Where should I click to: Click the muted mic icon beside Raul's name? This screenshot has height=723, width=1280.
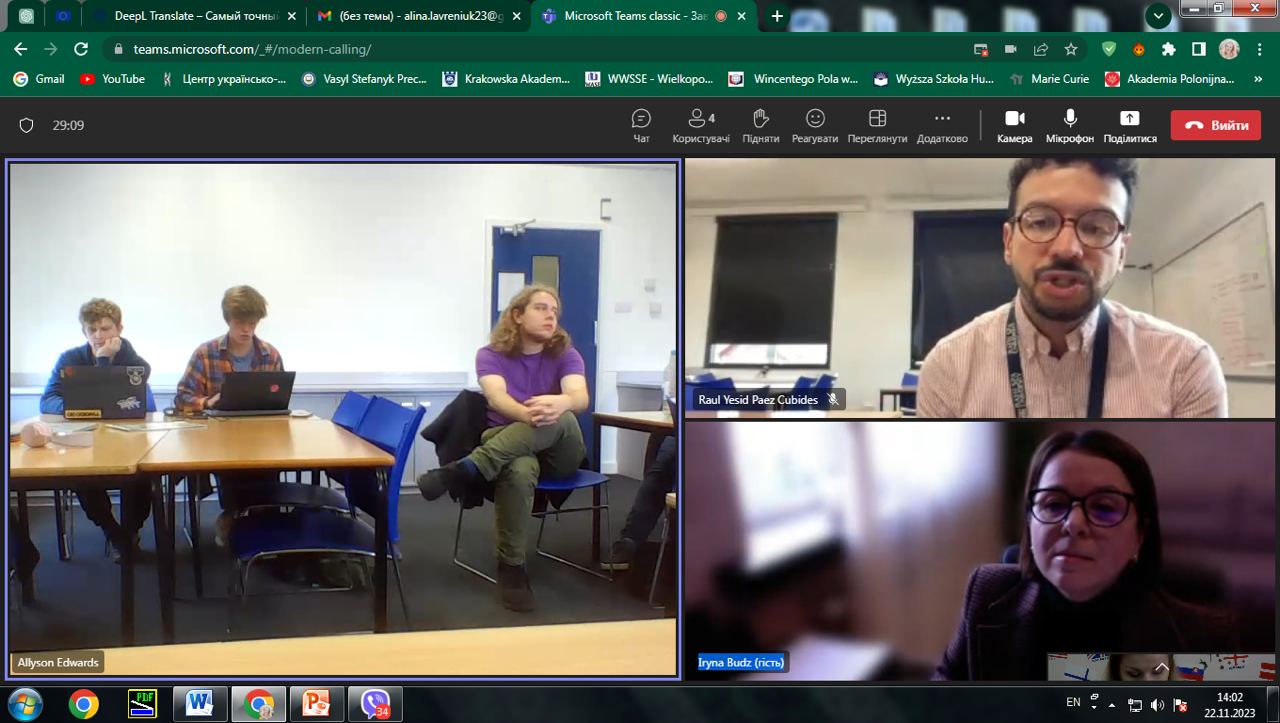[x=833, y=400]
